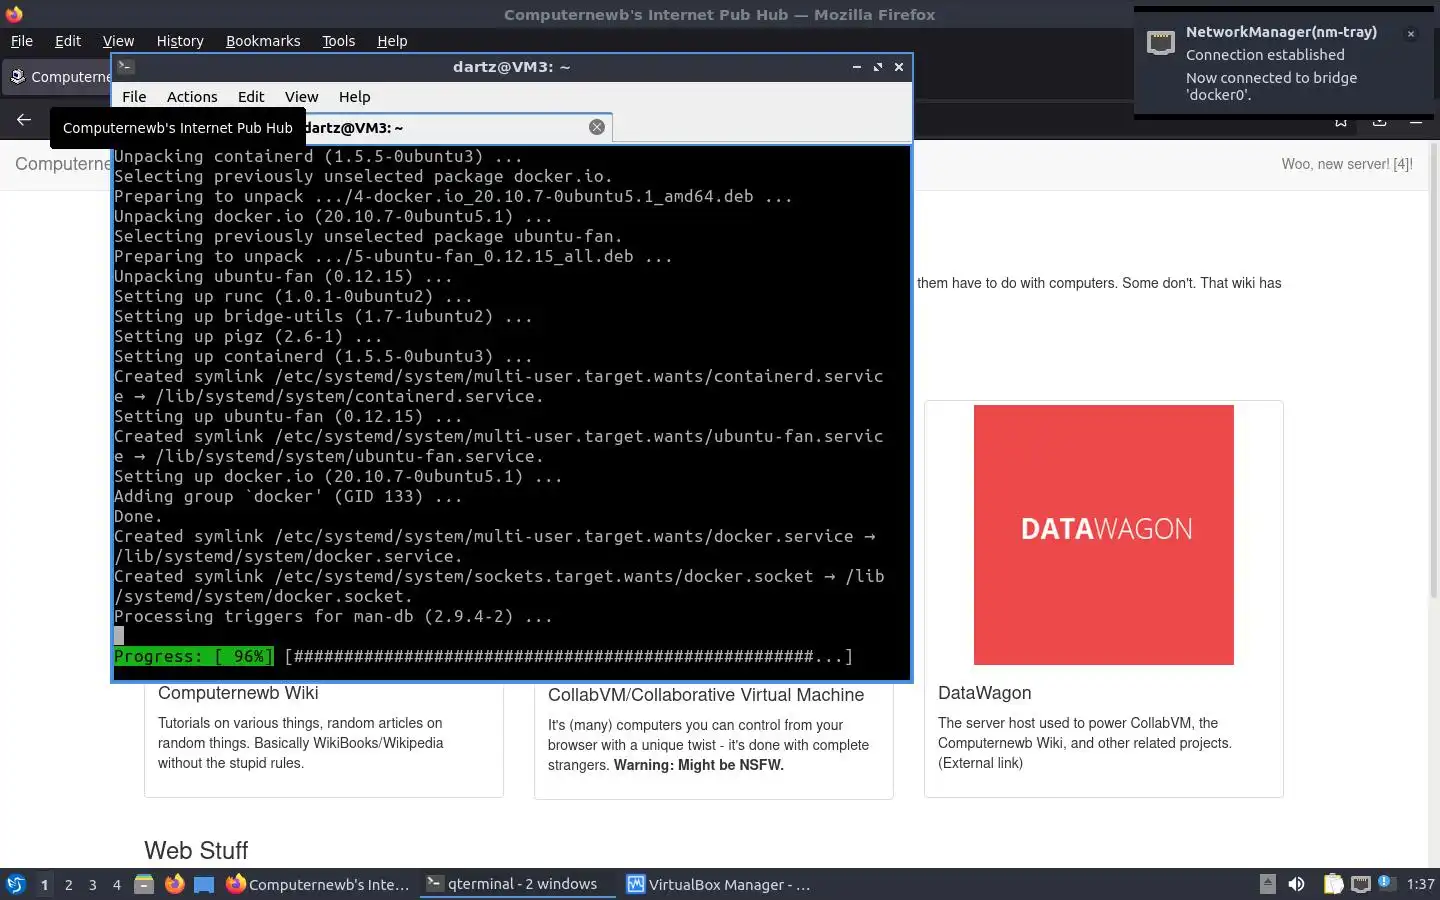Switch to workspace 3
Viewport: 1440px width, 900px height.
(x=92, y=884)
